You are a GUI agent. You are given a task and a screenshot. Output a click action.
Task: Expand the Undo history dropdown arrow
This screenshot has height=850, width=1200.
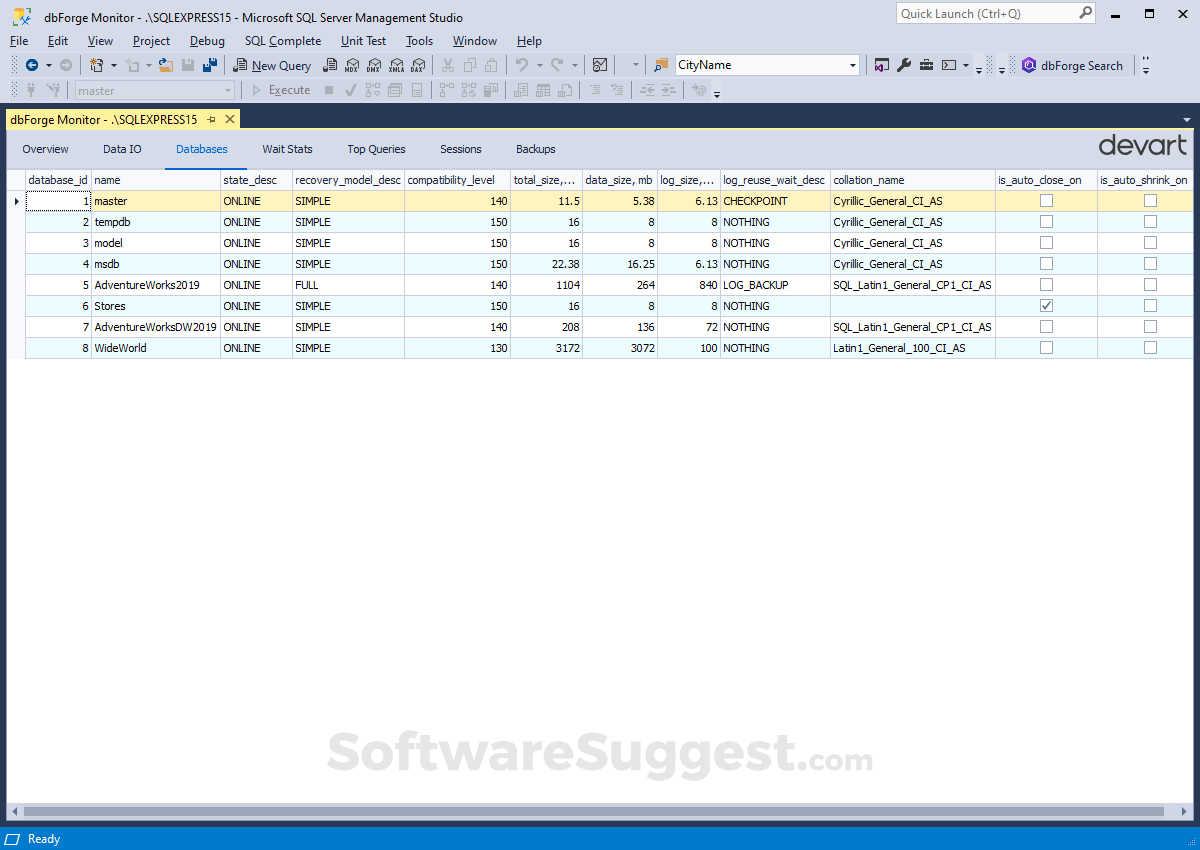pyautogui.click(x=540, y=65)
